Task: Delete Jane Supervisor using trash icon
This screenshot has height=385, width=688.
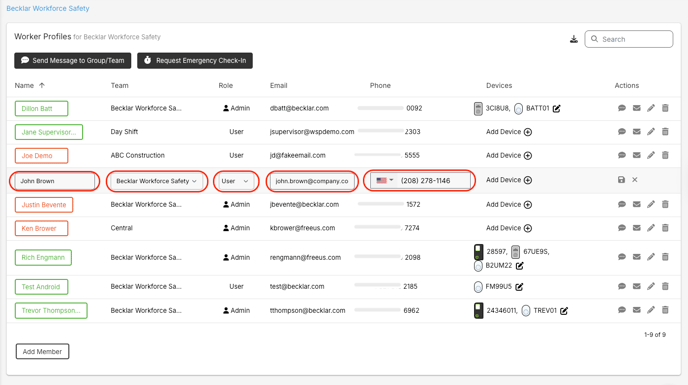Action: [665, 132]
